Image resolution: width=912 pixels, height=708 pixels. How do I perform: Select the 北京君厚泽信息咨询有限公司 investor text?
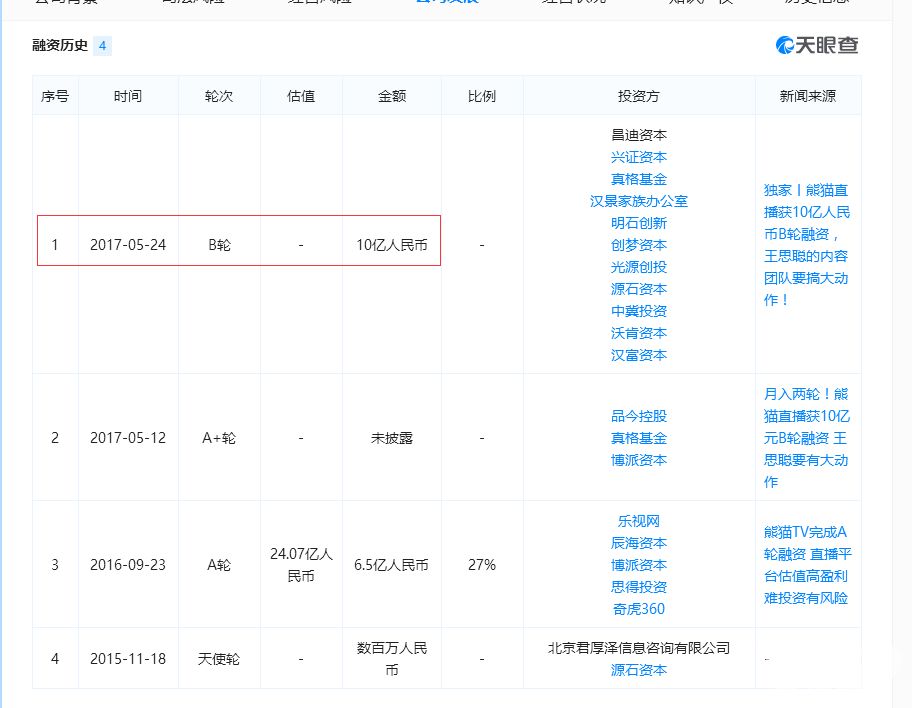coord(639,648)
